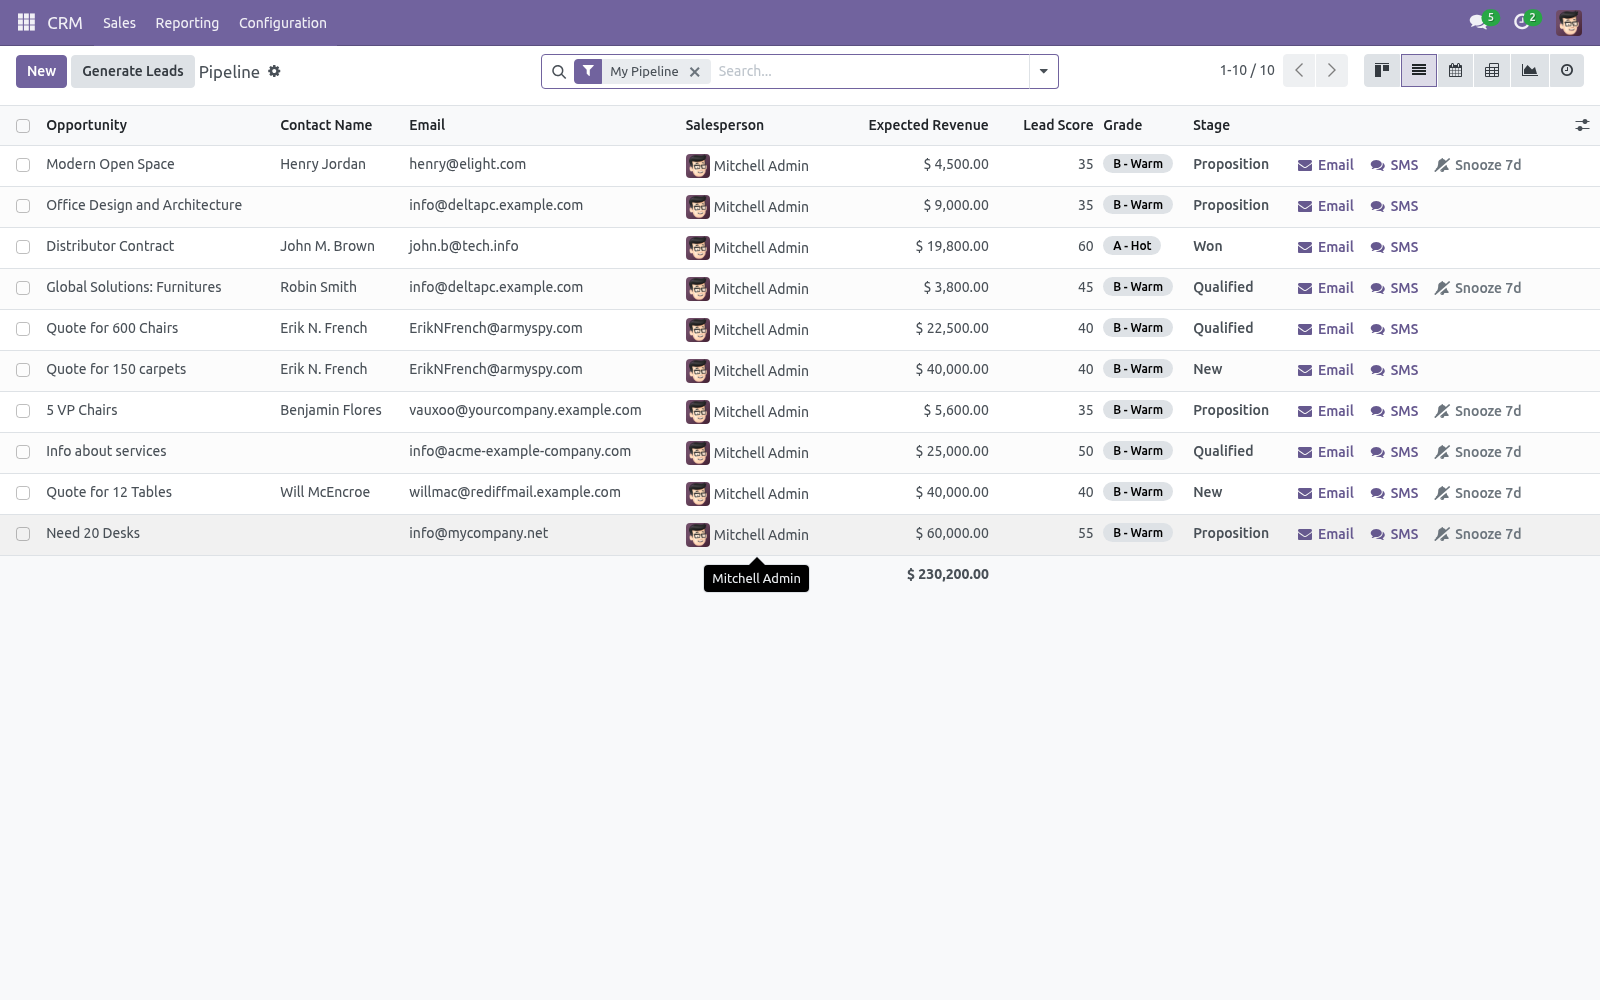1600x1000 pixels.
Task: Click Mitchell Admin avatar for Distributor Contract
Action: coord(697,247)
